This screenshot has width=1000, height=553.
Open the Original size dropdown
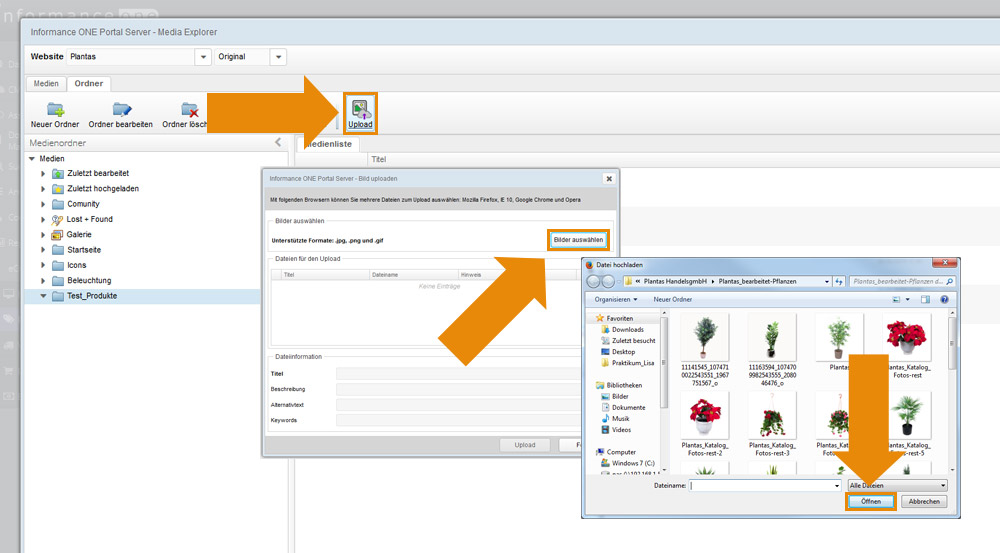click(279, 57)
